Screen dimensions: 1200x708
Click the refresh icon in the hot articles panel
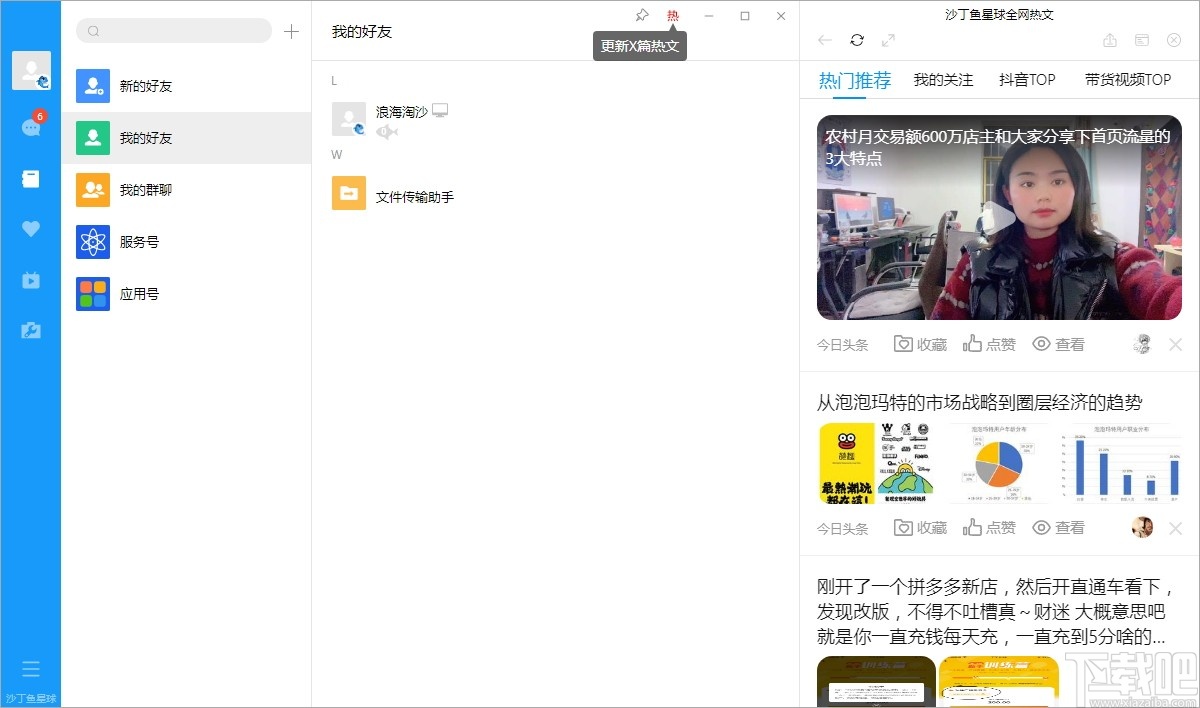857,40
